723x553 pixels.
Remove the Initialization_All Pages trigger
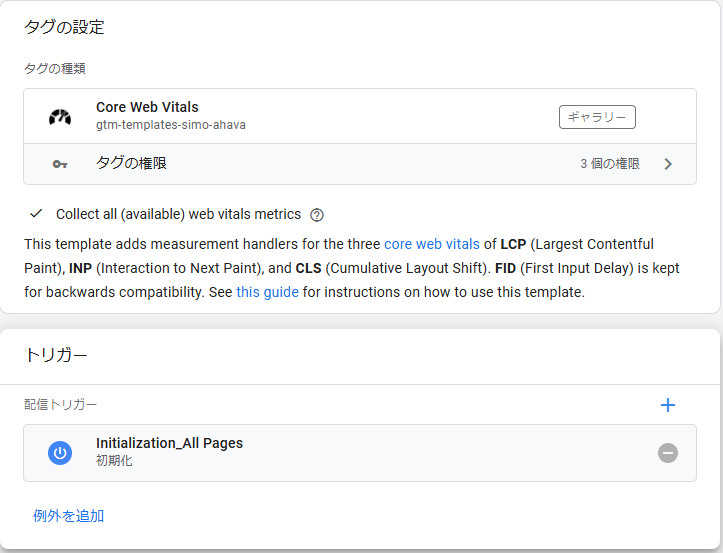[x=668, y=453]
